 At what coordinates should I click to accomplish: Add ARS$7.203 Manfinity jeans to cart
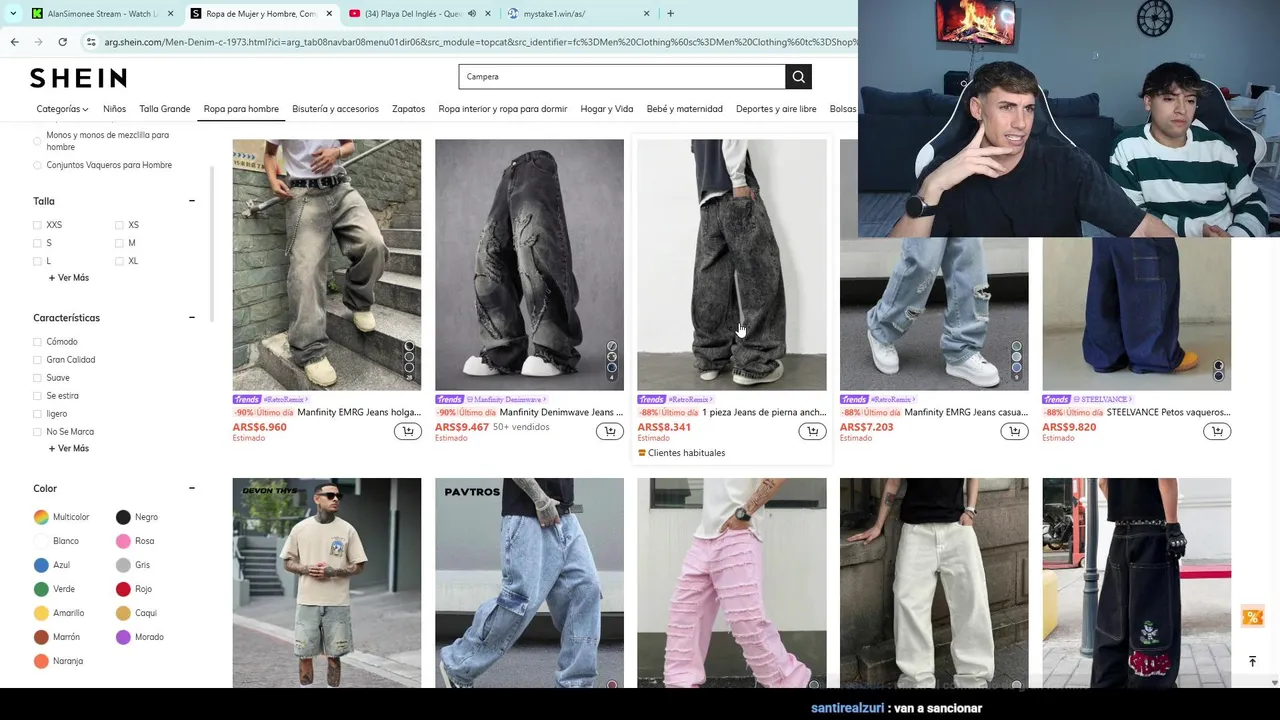point(1014,431)
